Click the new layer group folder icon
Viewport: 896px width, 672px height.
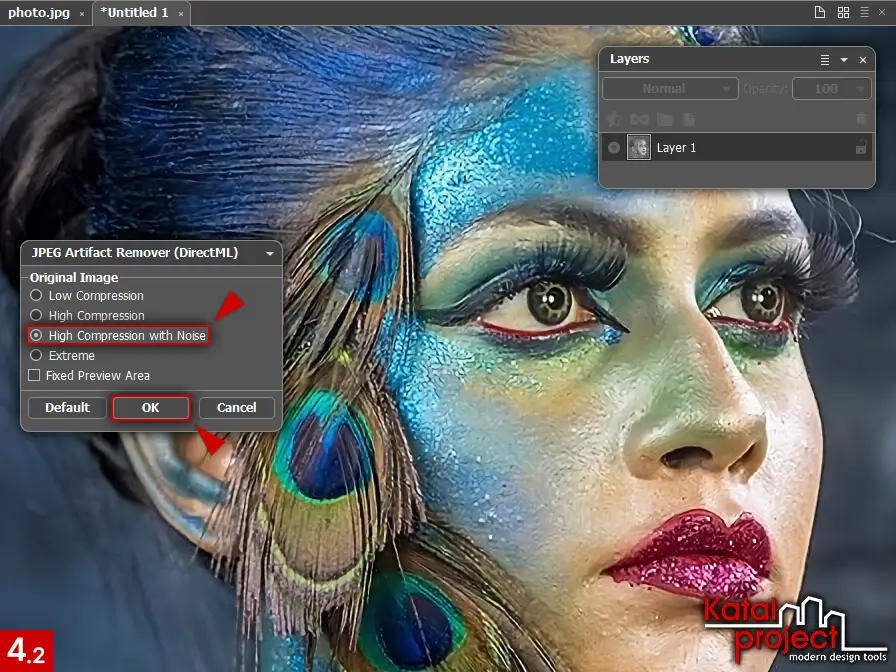664,119
